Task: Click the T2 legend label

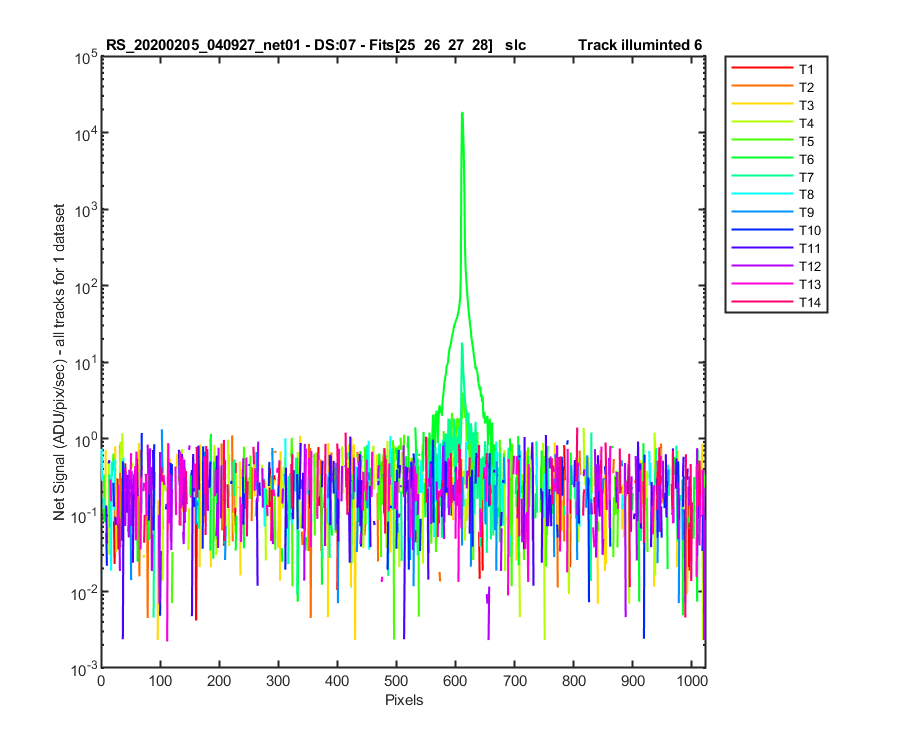Action: [806, 87]
